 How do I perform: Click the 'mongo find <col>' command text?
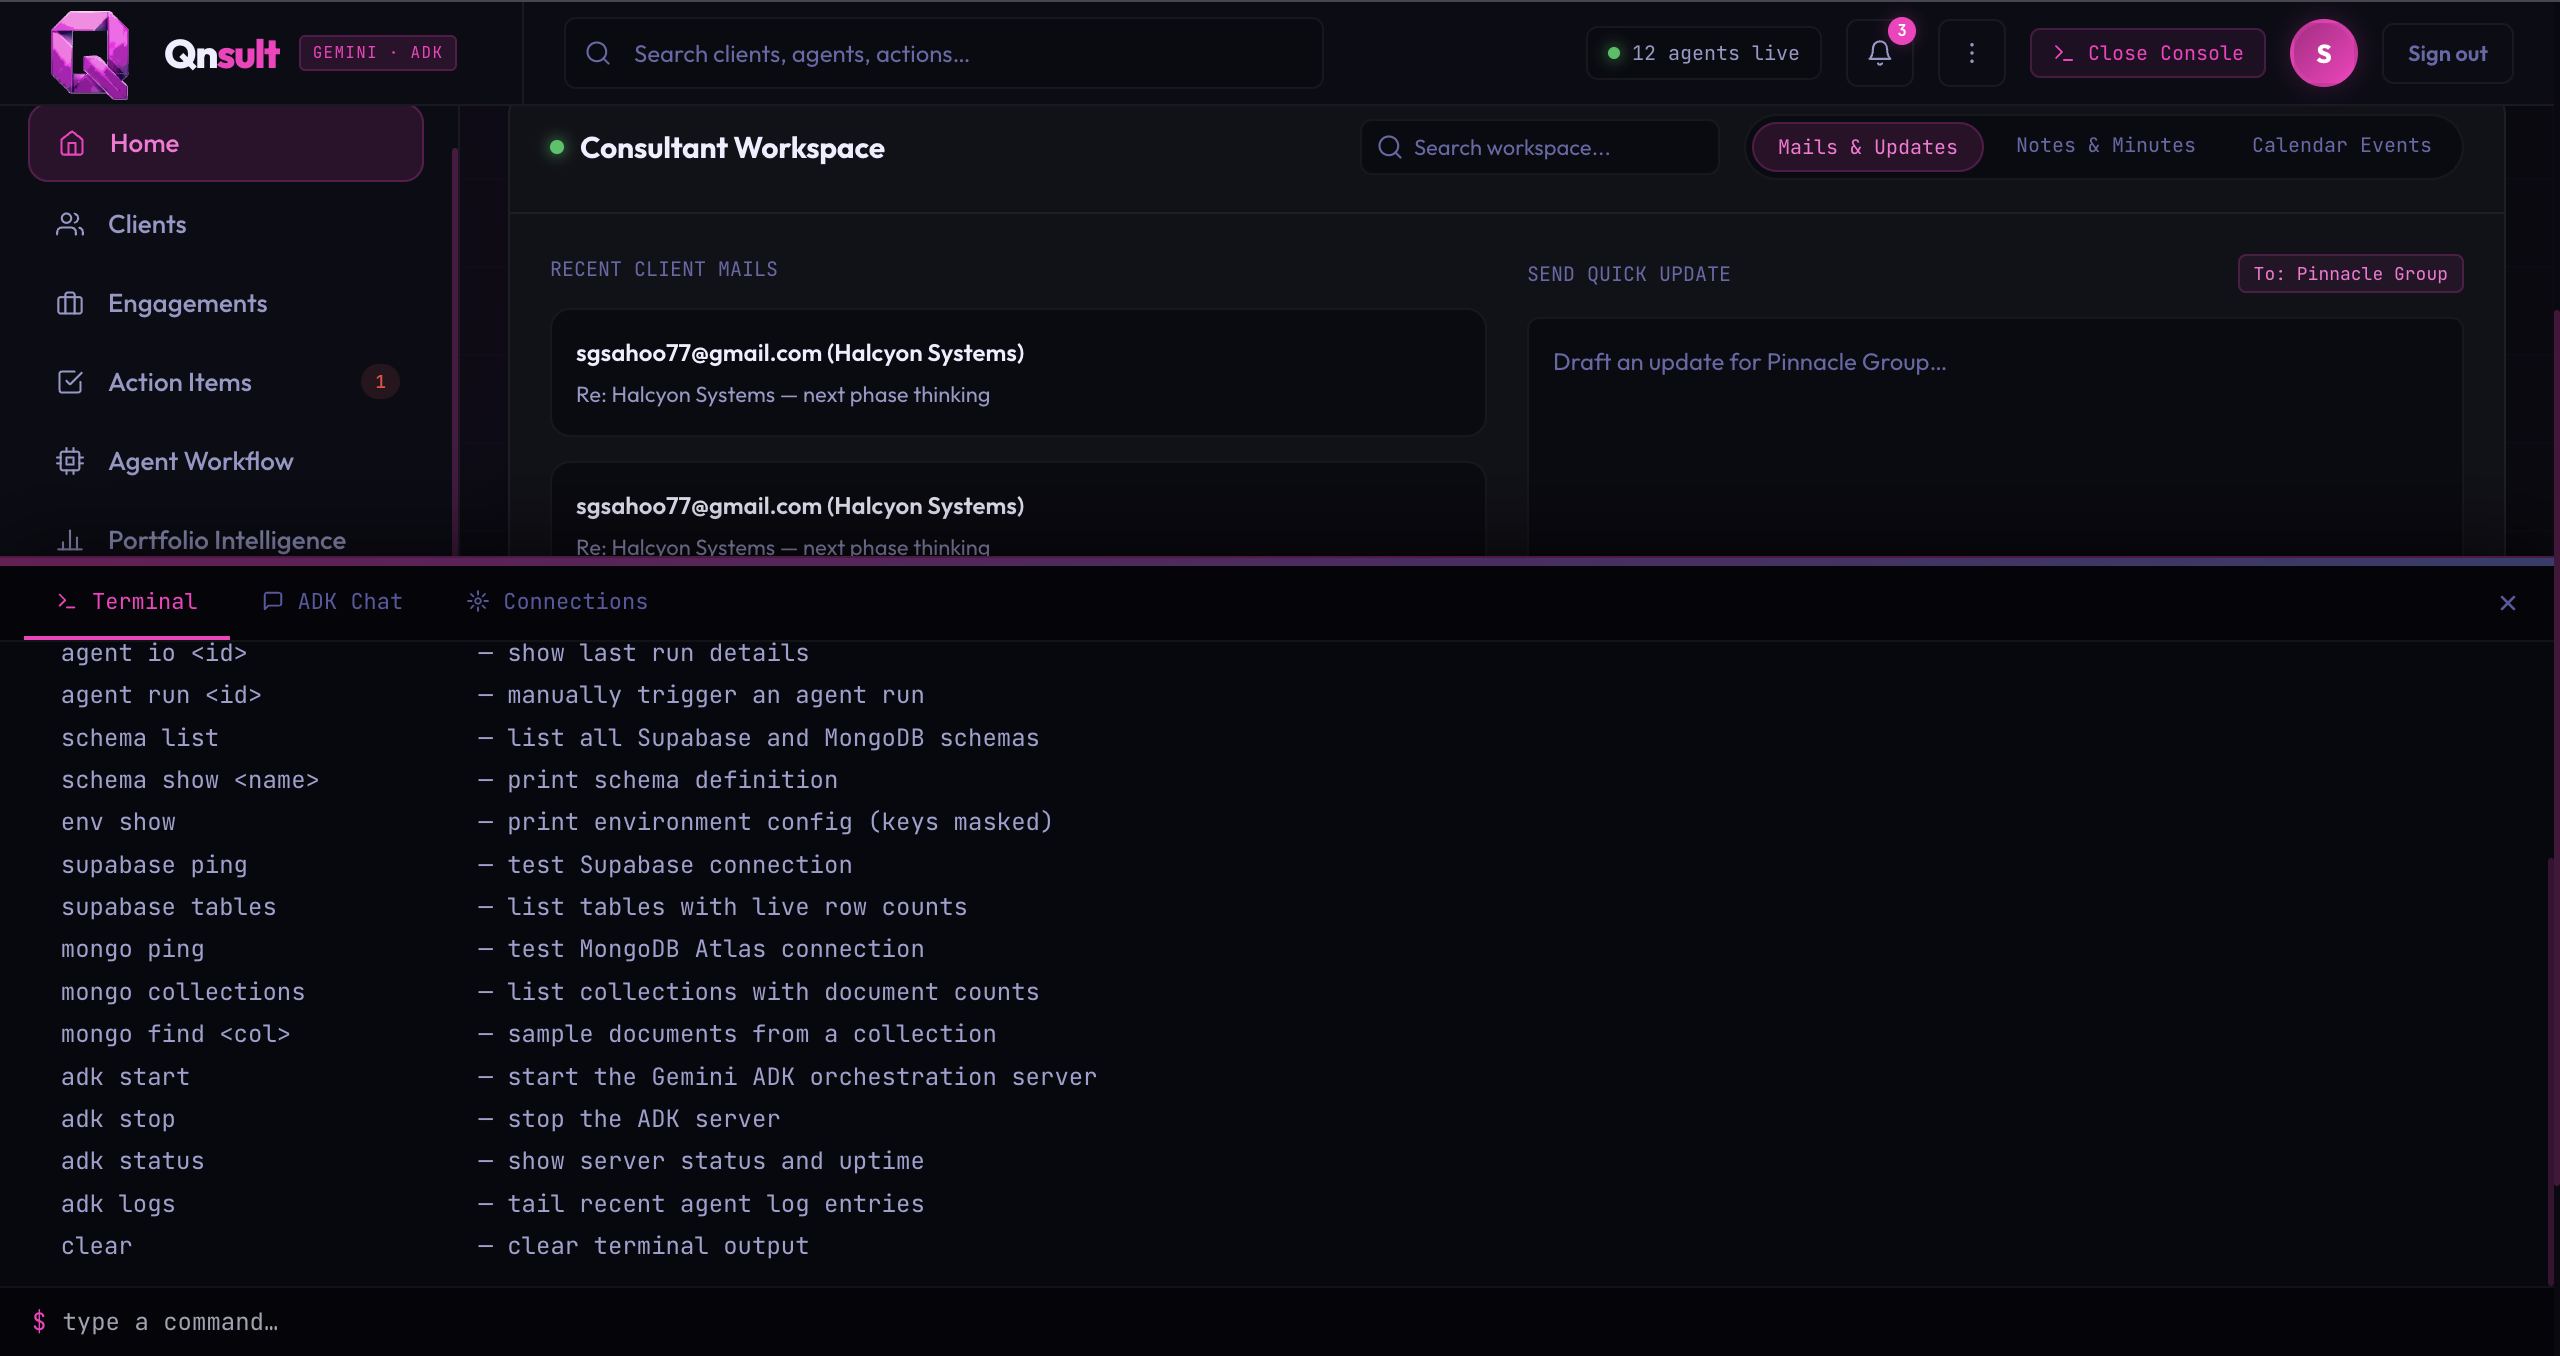click(x=176, y=1034)
